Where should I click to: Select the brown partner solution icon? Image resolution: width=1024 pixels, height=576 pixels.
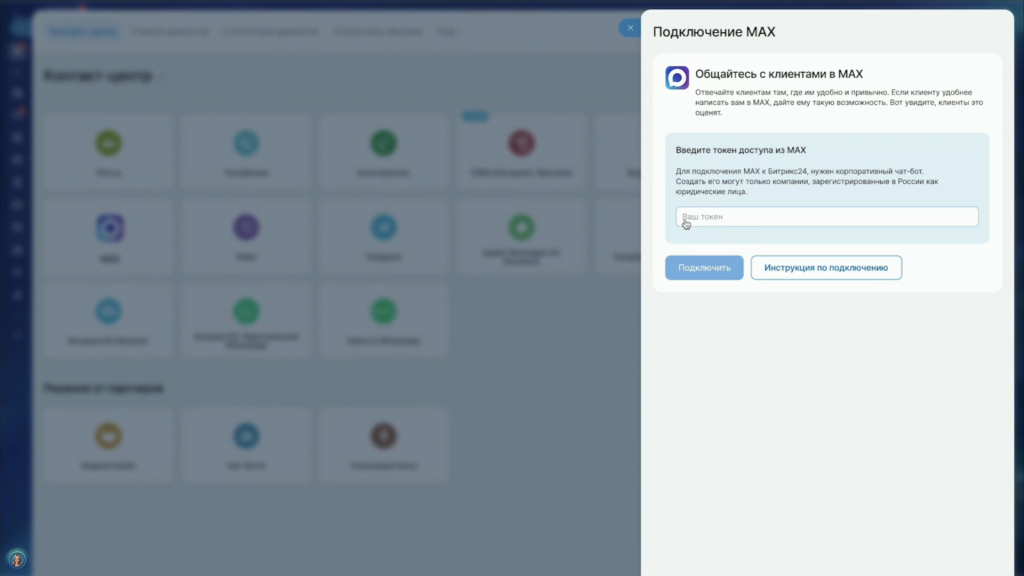(384, 436)
